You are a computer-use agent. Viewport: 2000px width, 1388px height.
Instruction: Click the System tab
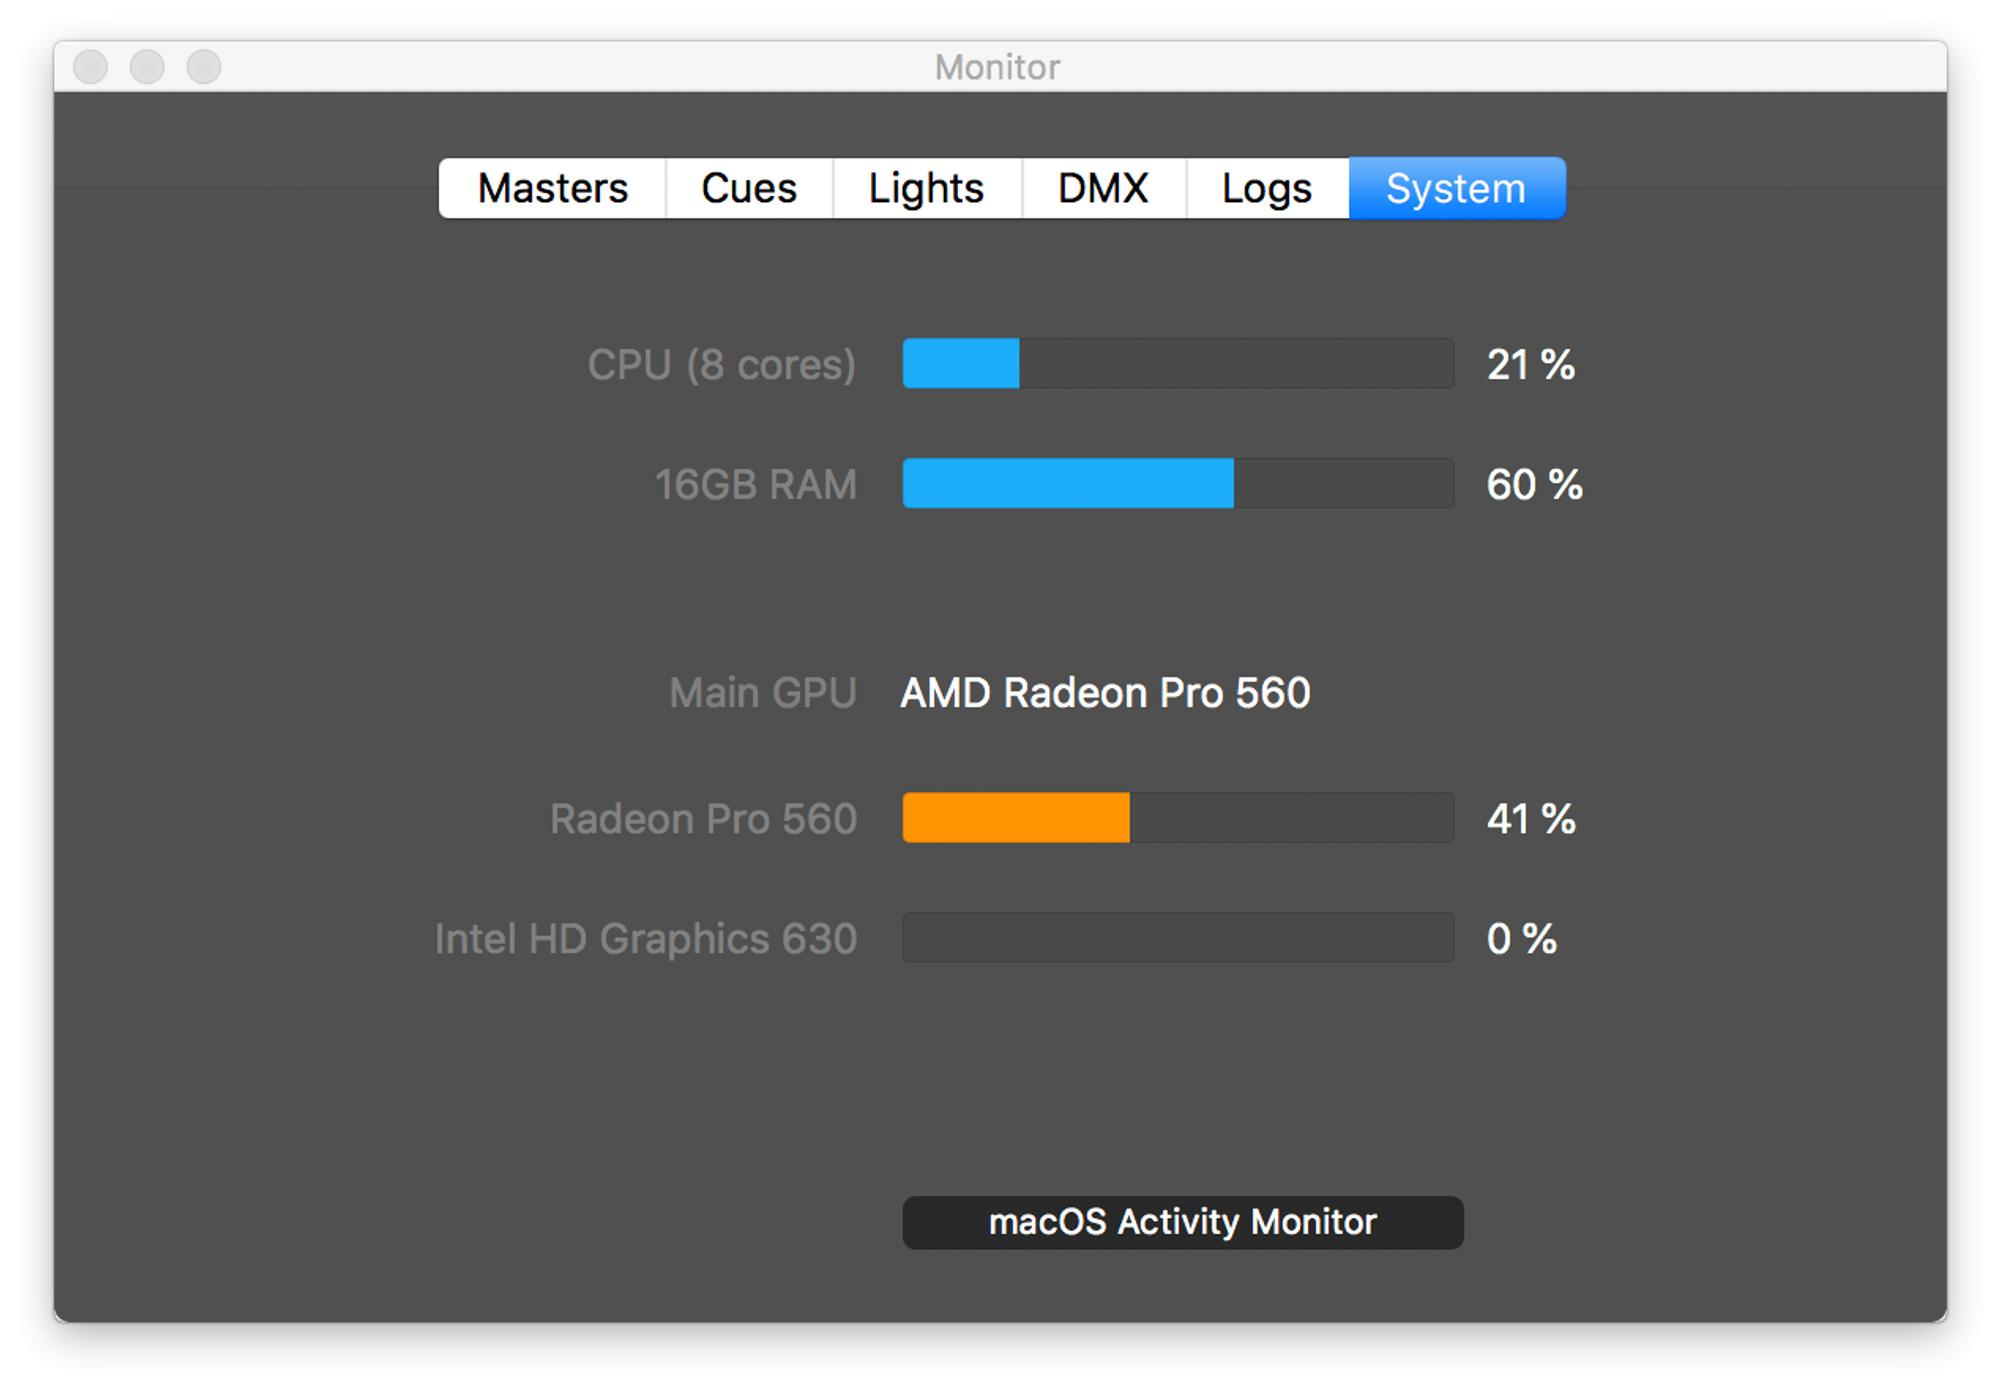coord(1456,188)
